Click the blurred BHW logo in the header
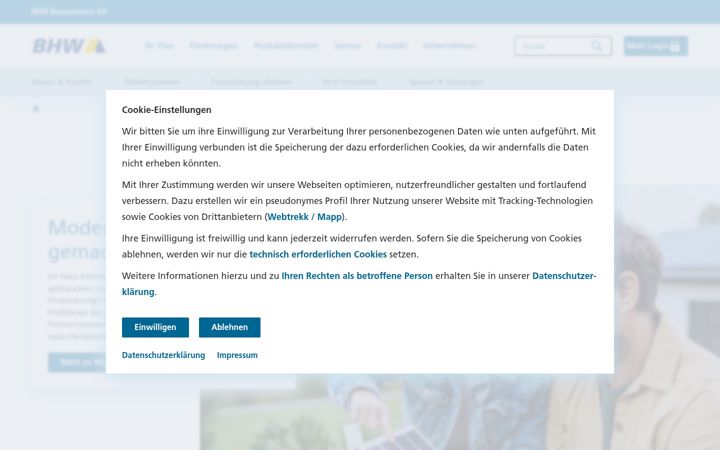The height and width of the screenshot is (450, 720). click(x=69, y=46)
